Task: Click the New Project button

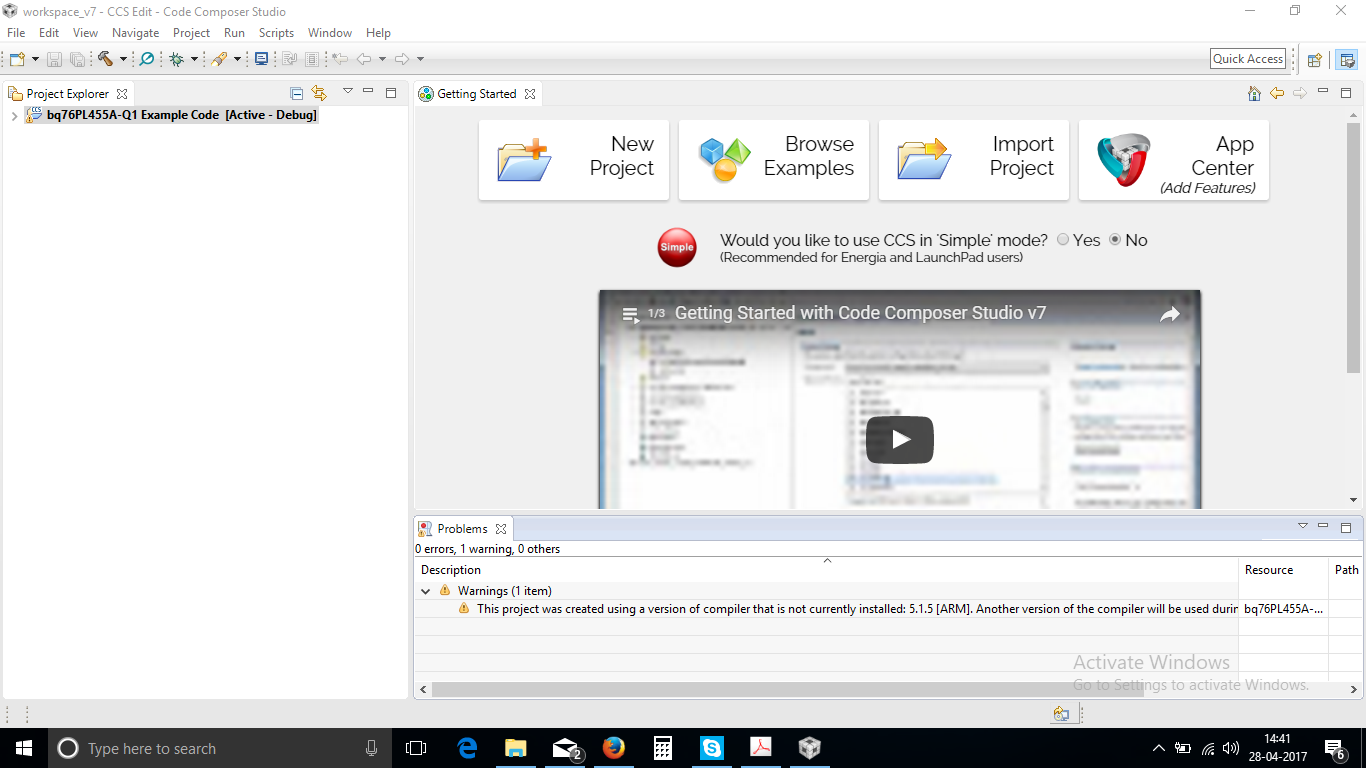Action: point(574,160)
